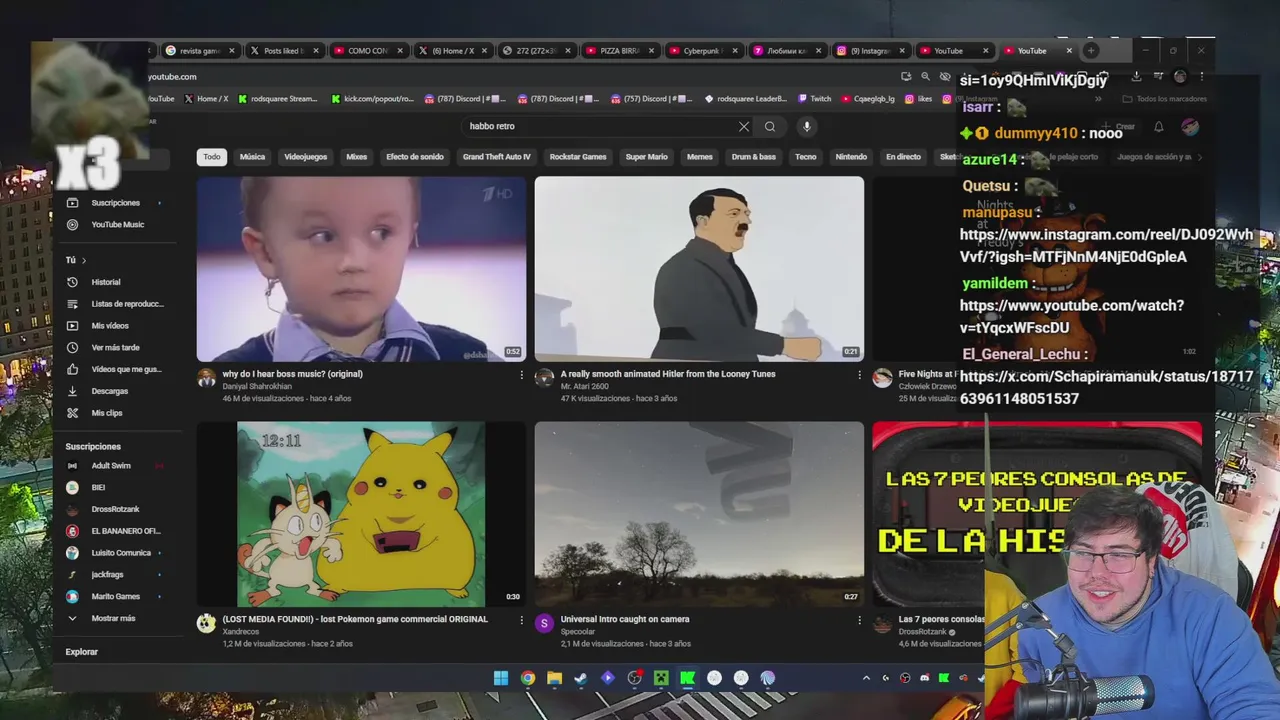Switch to the 'Posts liked' X tab

point(284,51)
